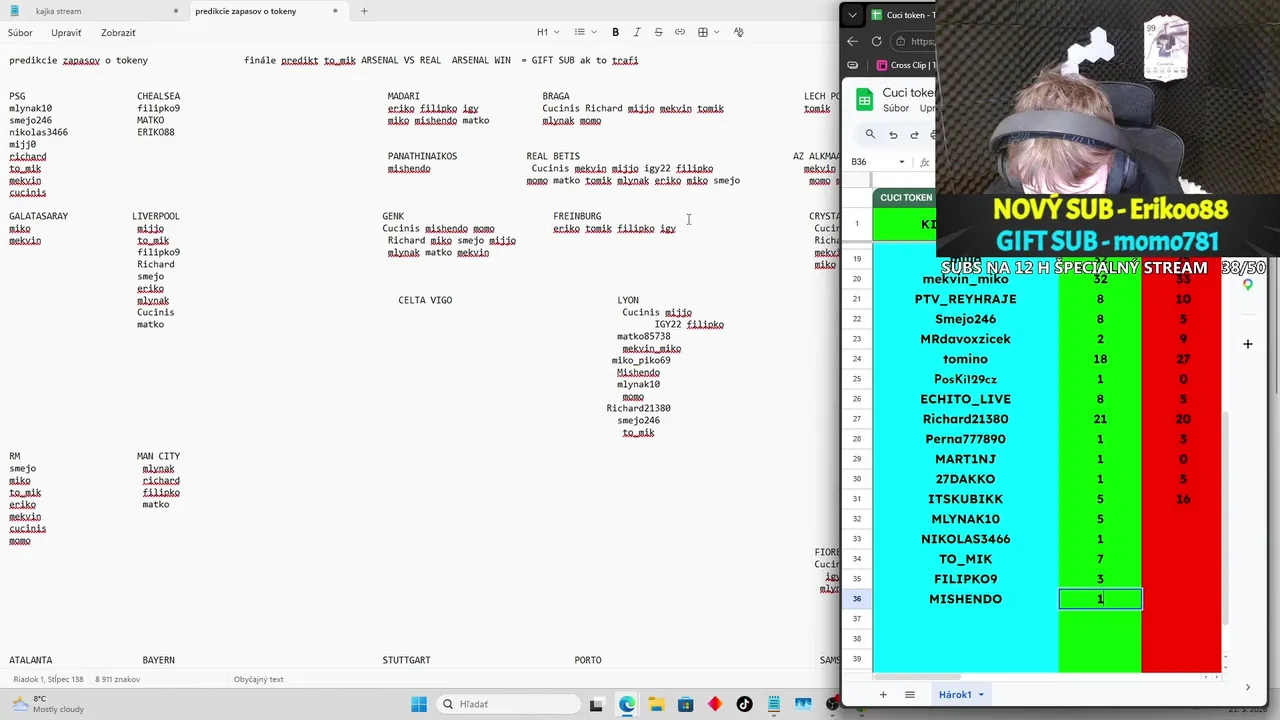The image size is (1280, 720).
Task: Reload the browser page
Action: click(x=876, y=41)
